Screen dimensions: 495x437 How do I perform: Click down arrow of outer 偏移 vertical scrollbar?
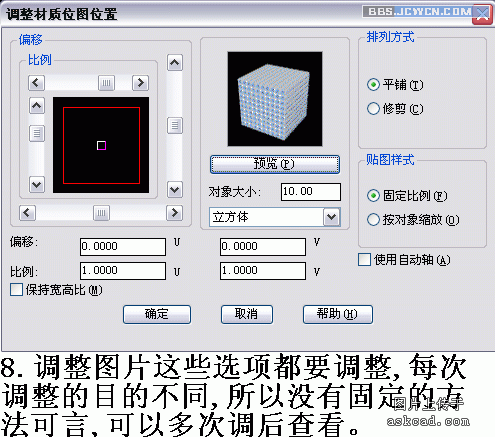[x=175, y=190]
